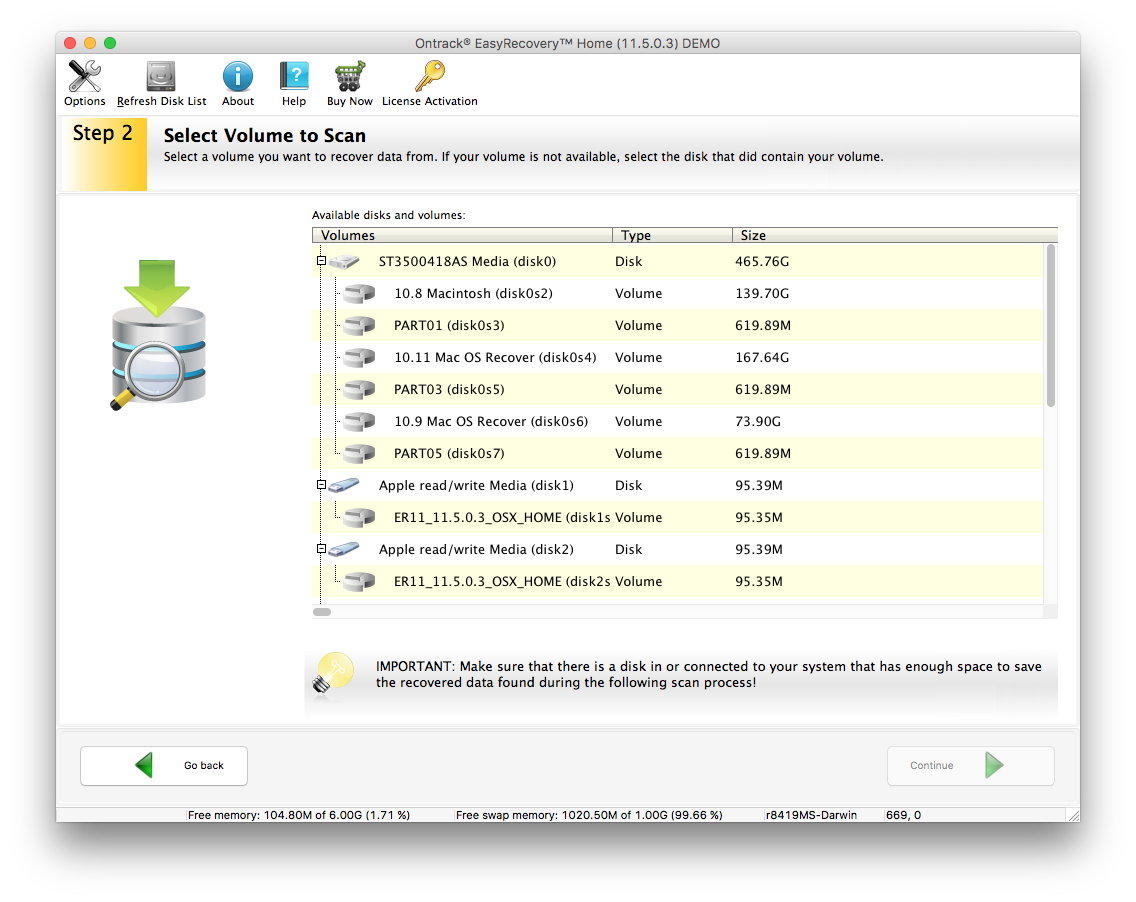
Task: Click 619.89M size of PART05
Action: coord(763,454)
